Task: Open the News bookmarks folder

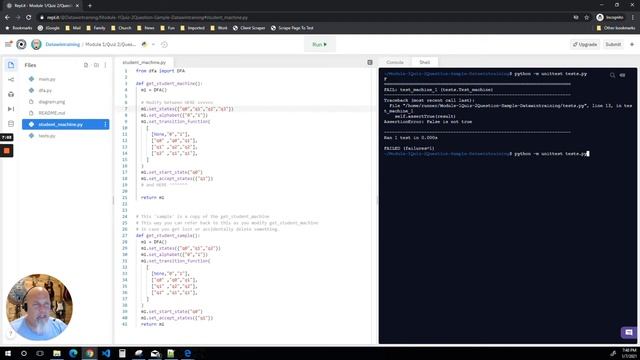Action: pos(146,28)
